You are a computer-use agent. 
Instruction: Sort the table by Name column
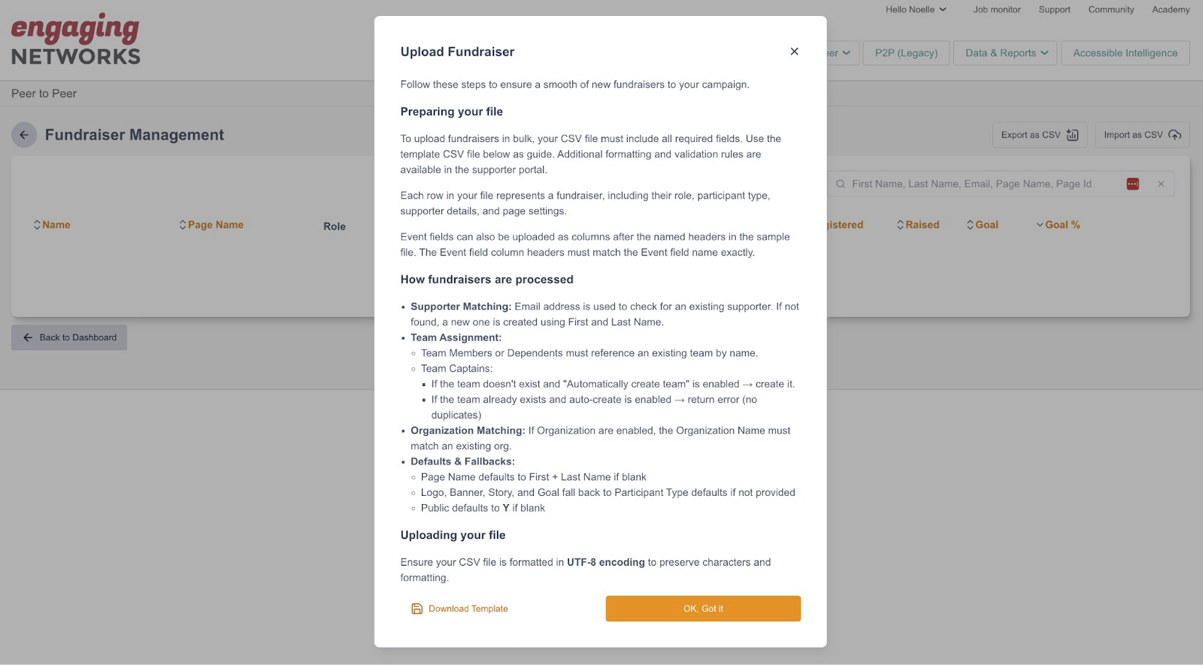51,225
